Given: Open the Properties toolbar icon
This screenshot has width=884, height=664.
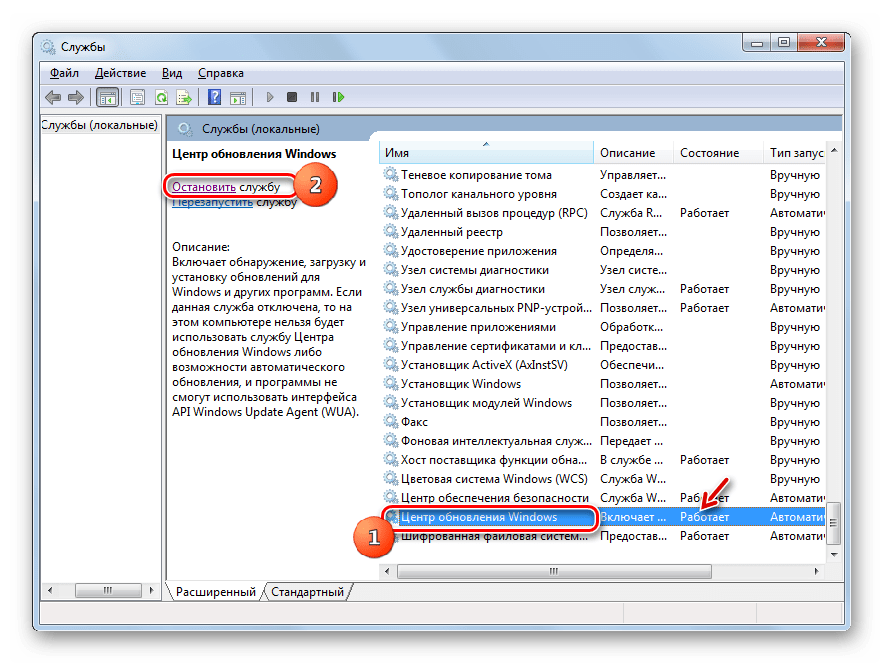Looking at the screenshot, I should (137, 98).
